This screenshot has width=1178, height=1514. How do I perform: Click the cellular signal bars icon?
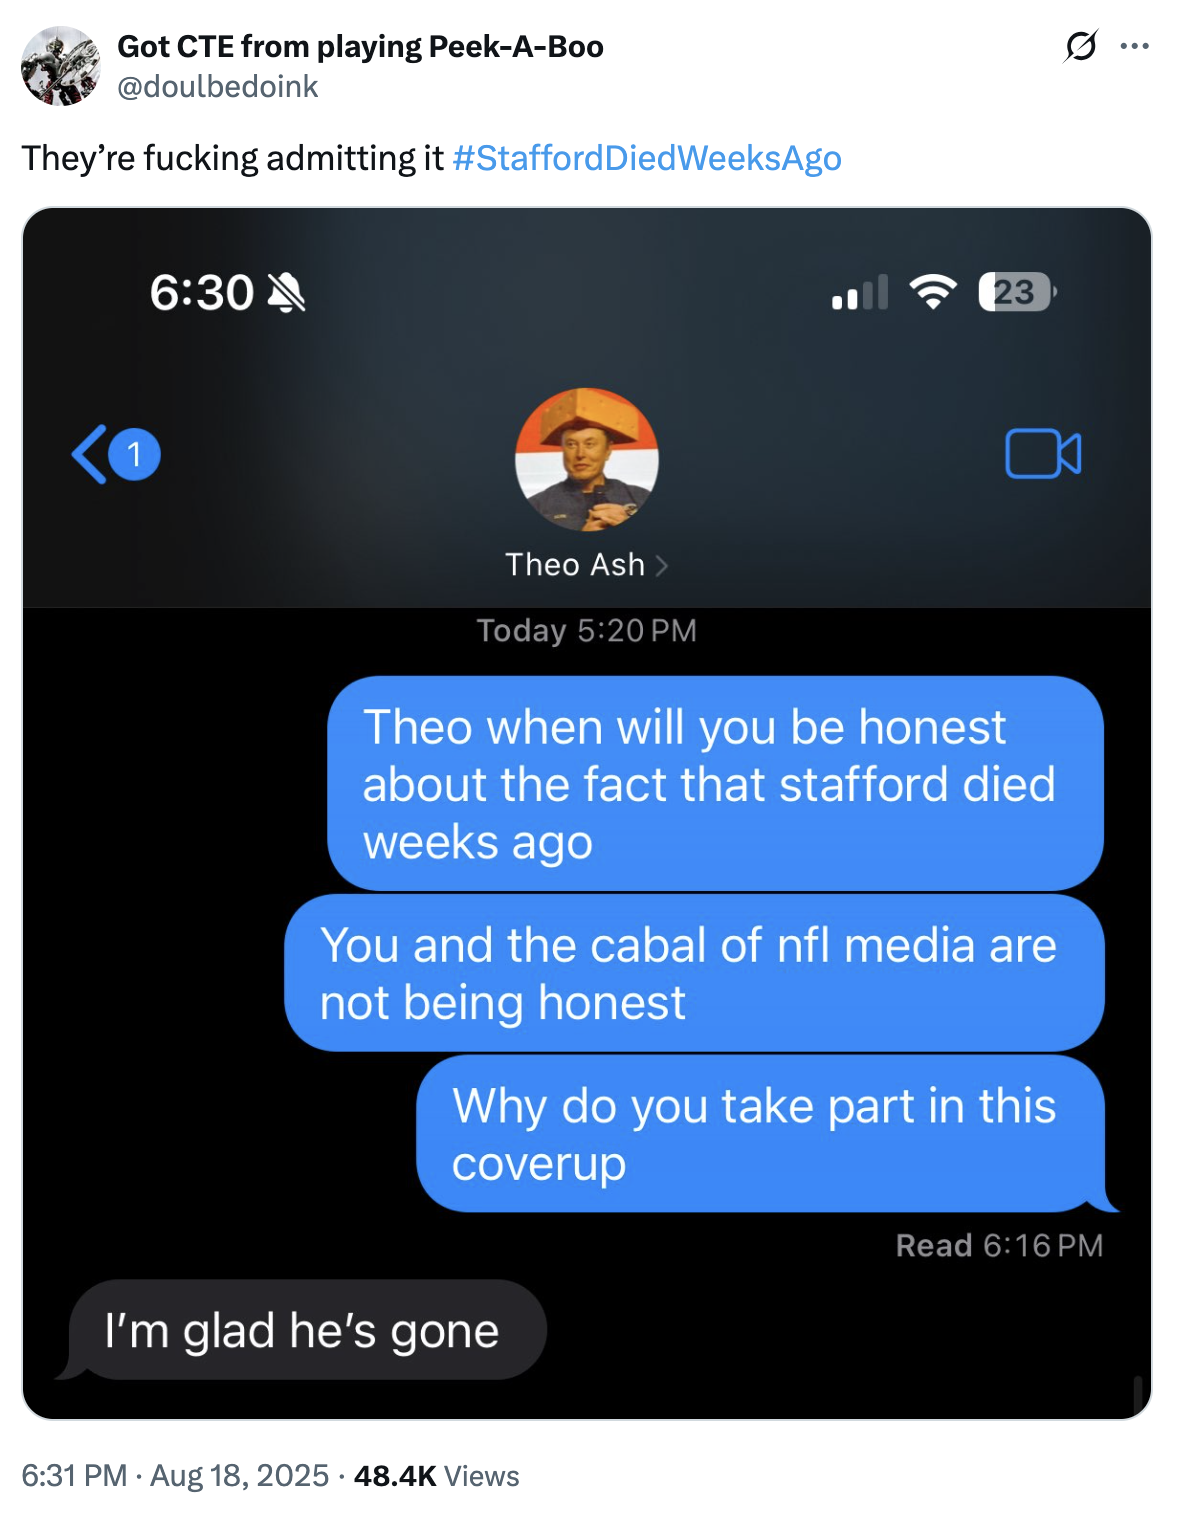(x=860, y=292)
